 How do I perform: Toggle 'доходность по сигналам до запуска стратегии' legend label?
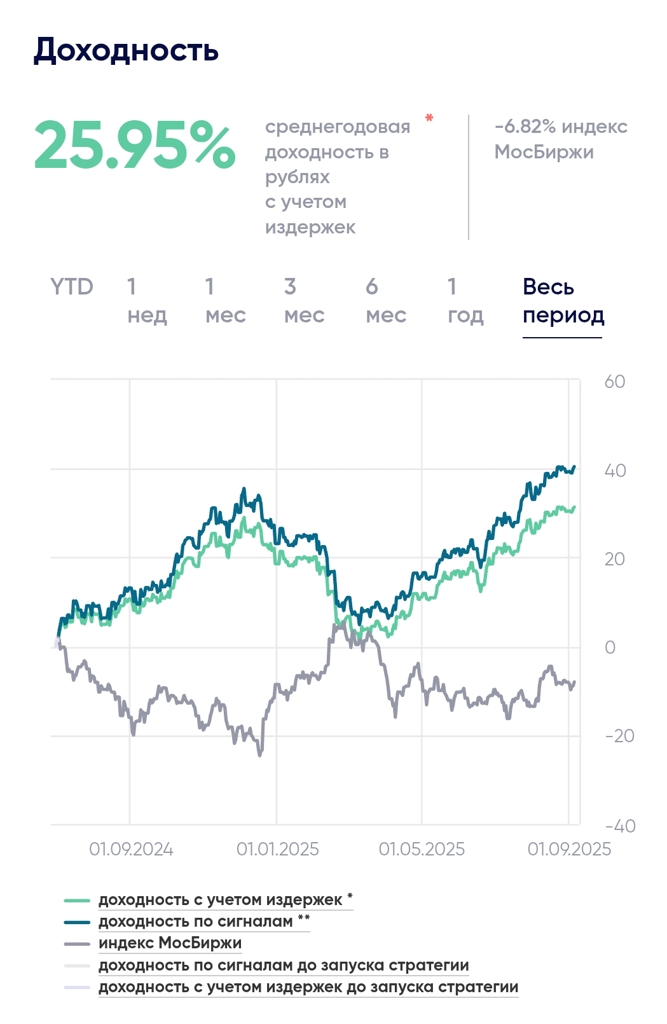click(284, 965)
